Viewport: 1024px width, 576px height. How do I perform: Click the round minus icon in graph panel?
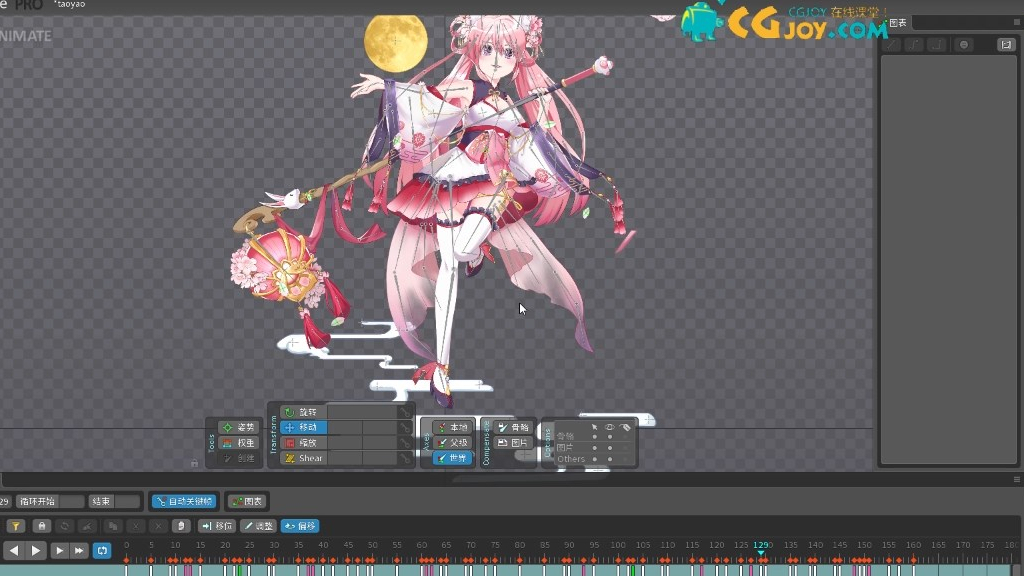click(x=964, y=44)
